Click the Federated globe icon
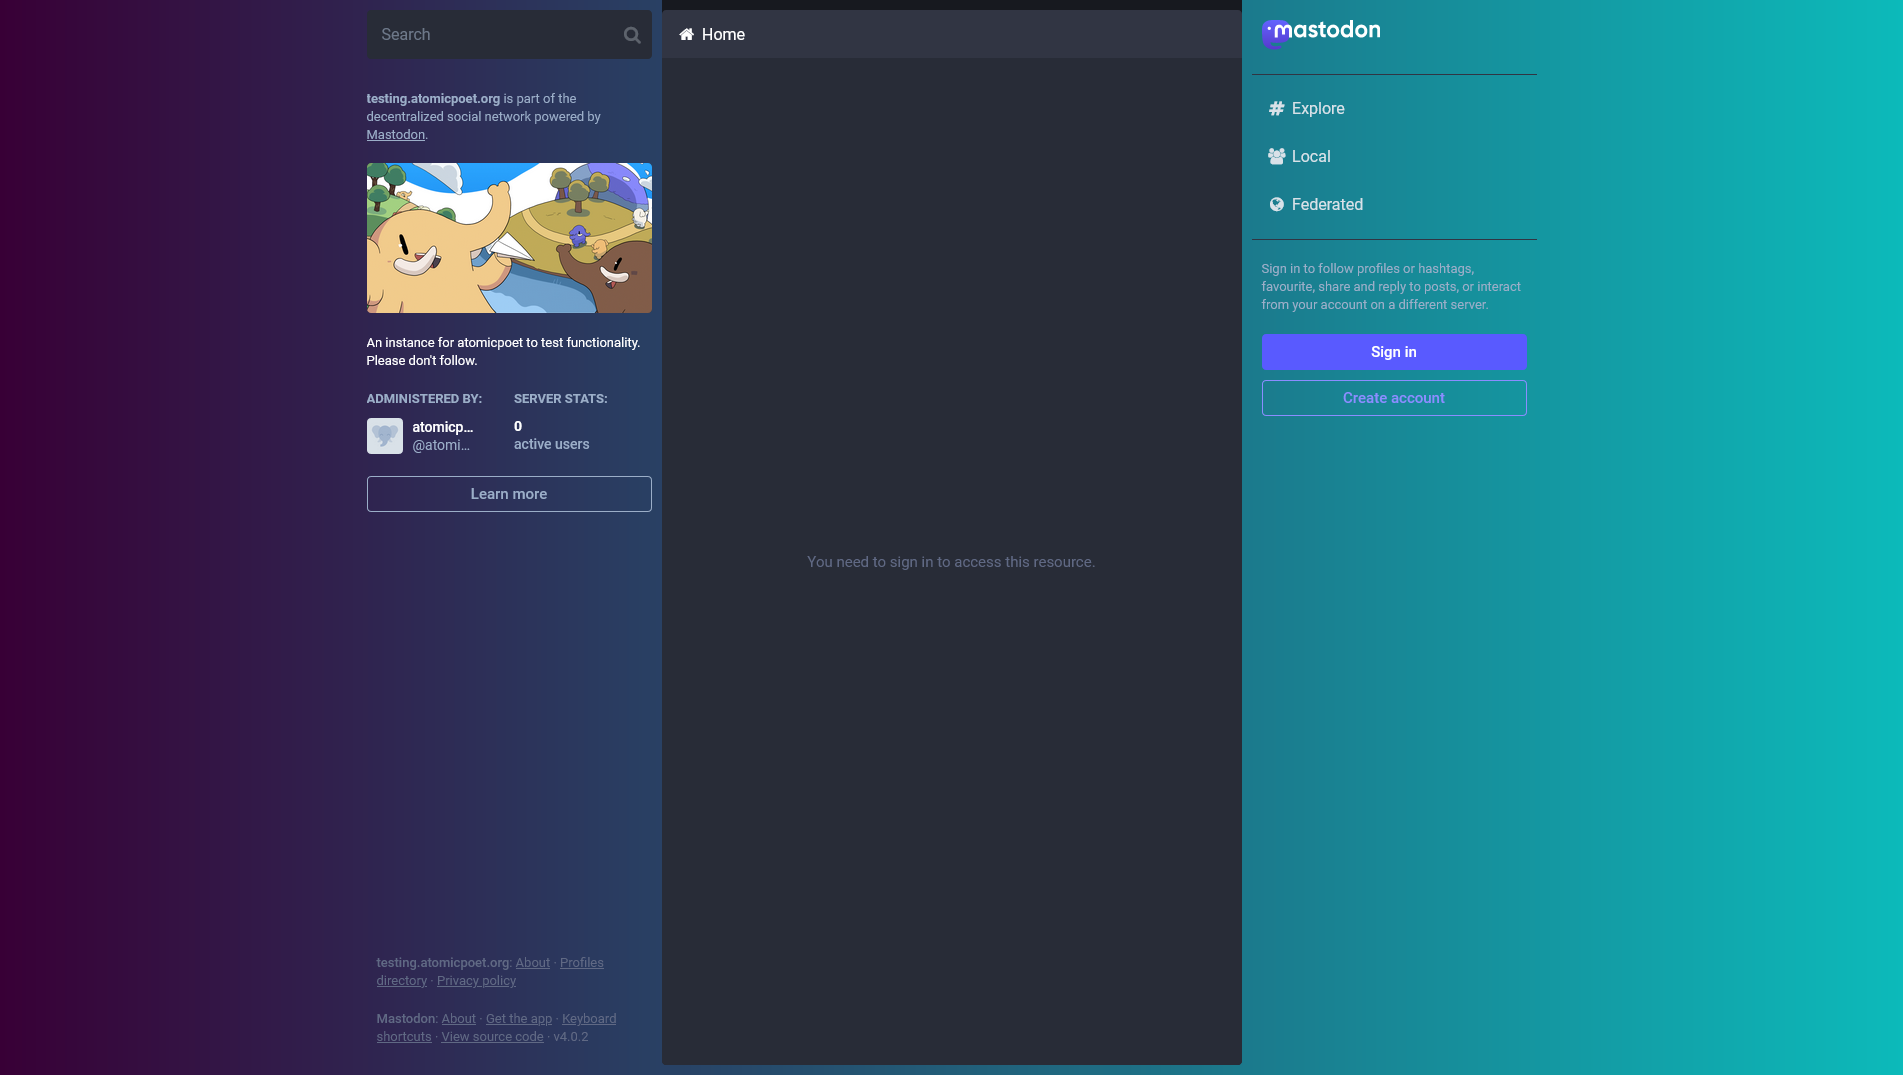Image resolution: width=1903 pixels, height=1075 pixels. tap(1276, 204)
